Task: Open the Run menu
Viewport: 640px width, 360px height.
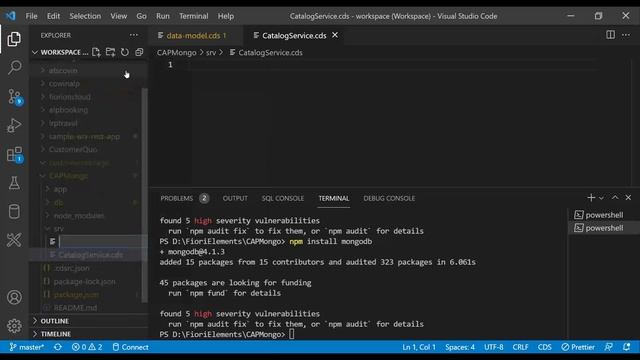Action: click(x=162, y=16)
